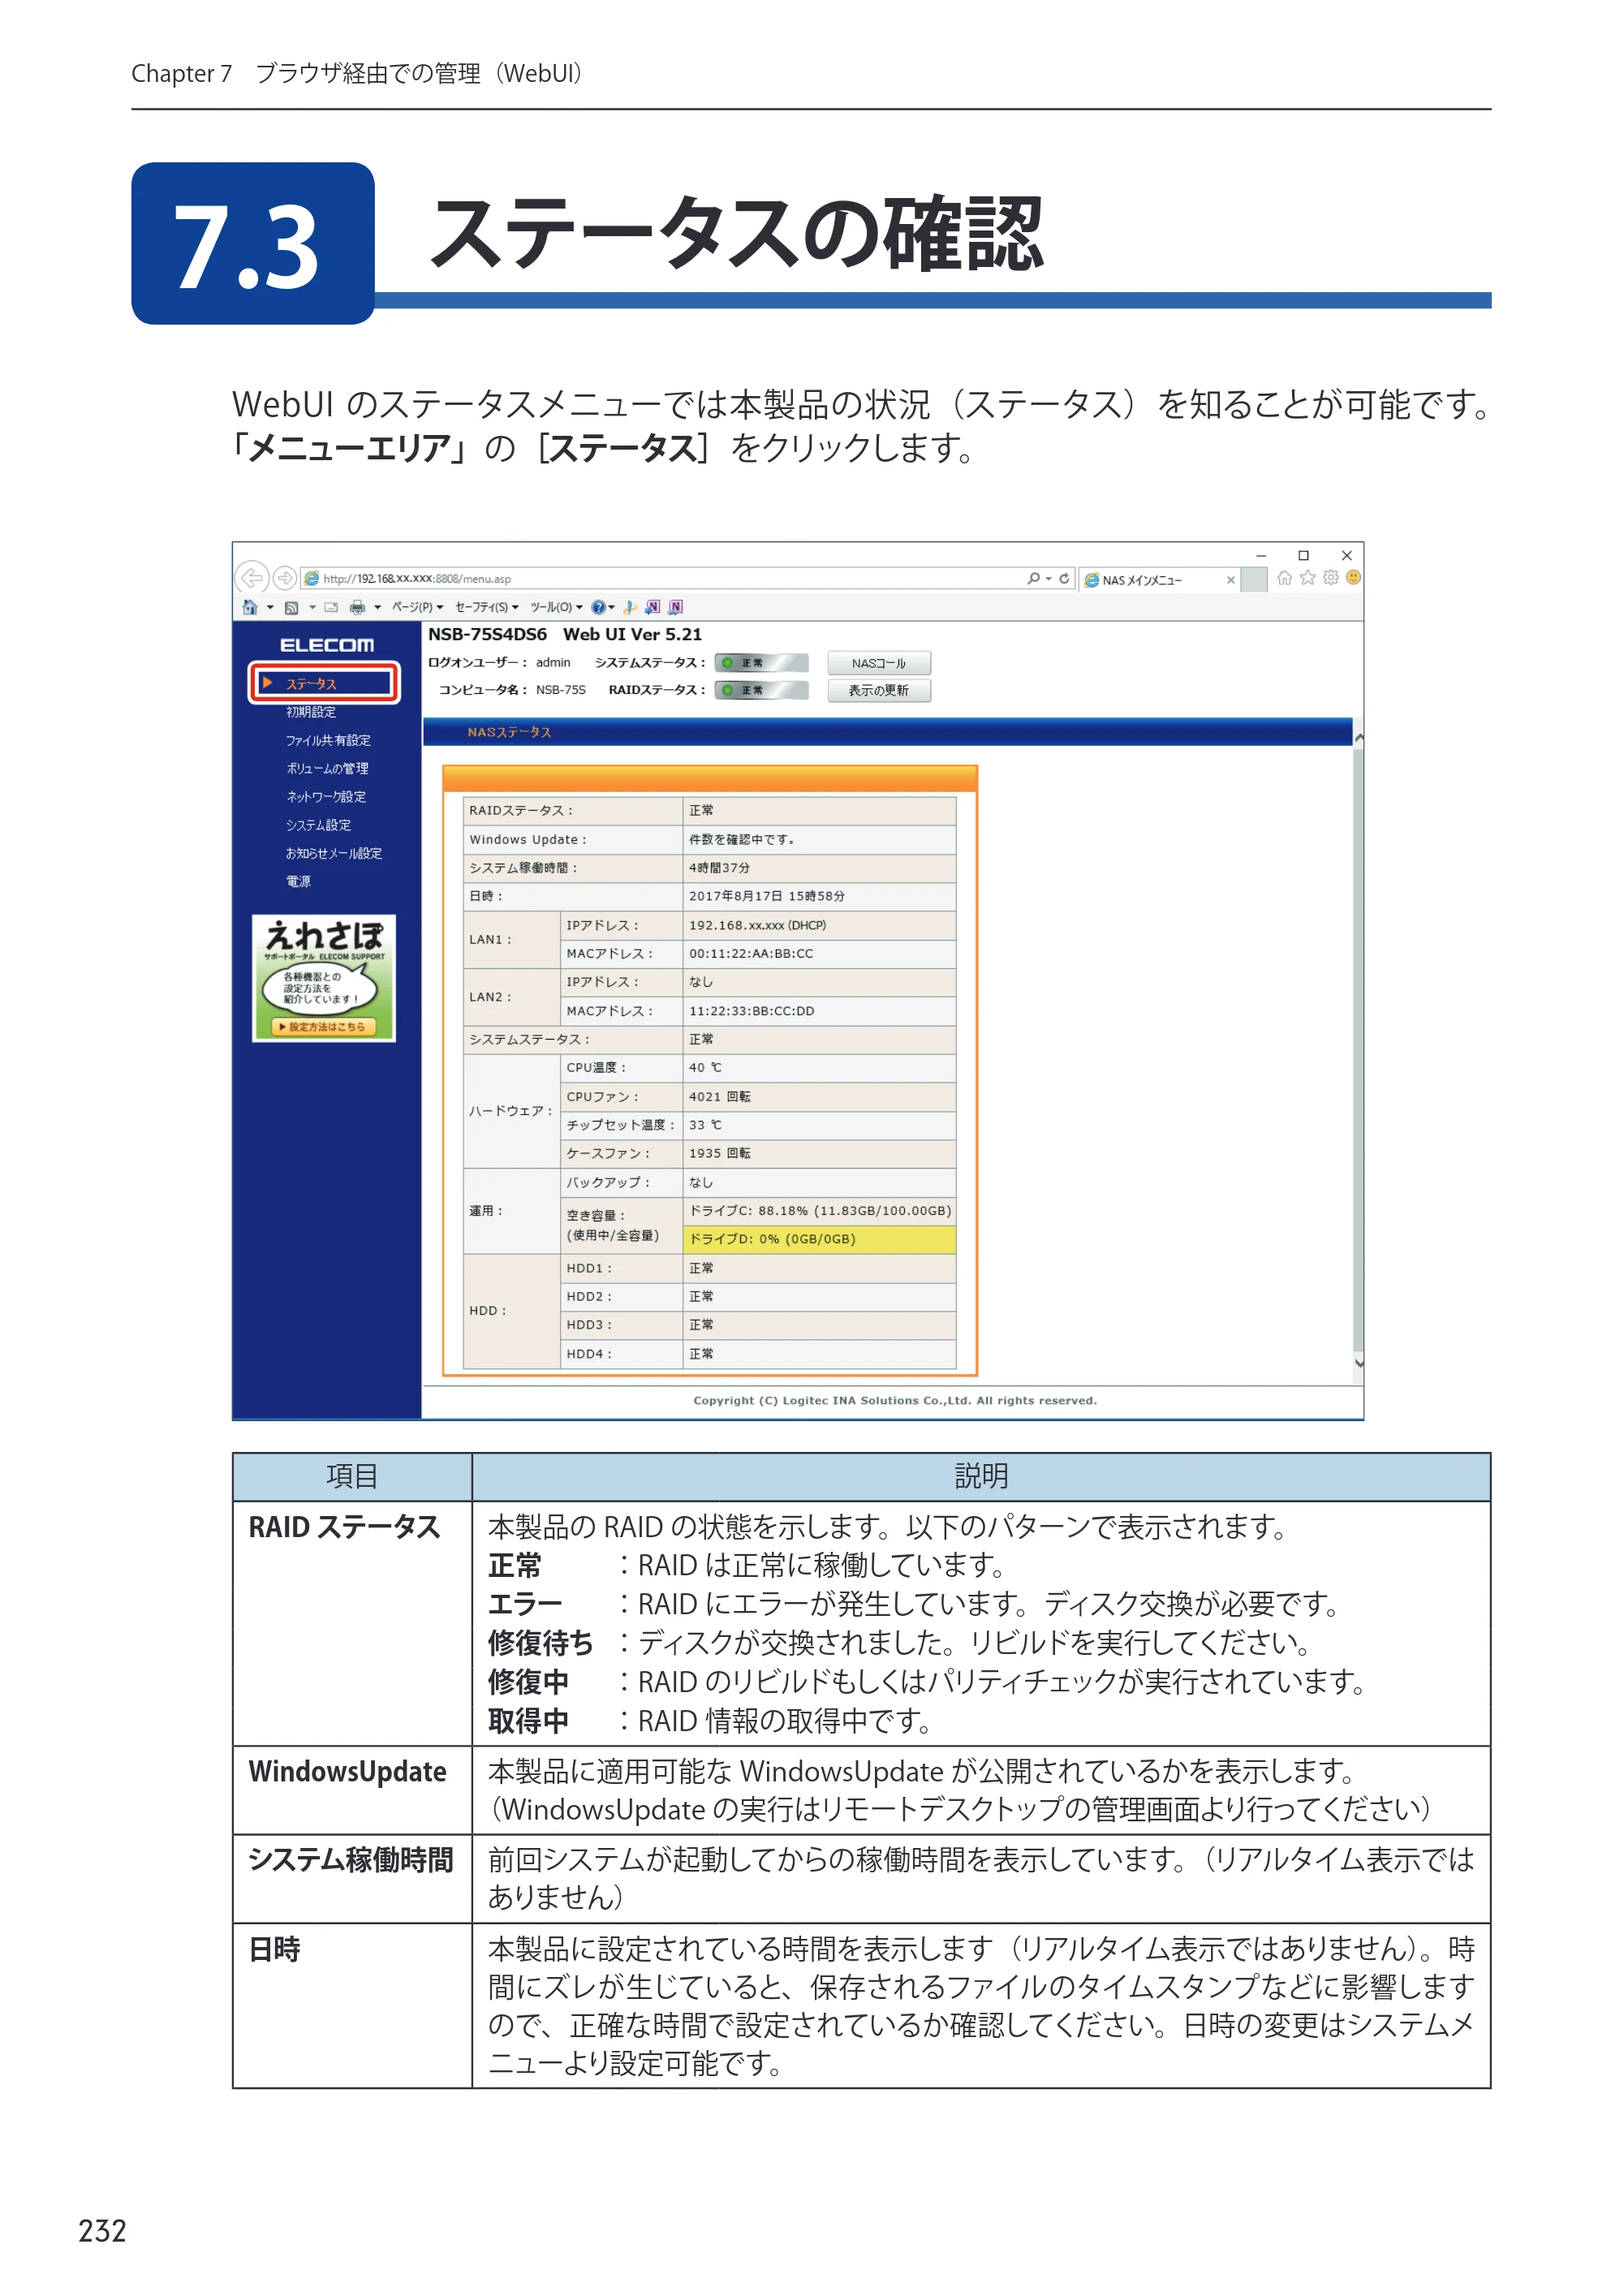Click the magnifier search icon in address bar
The height and width of the screenshot is (2296, 1624).
(1034, 578)
